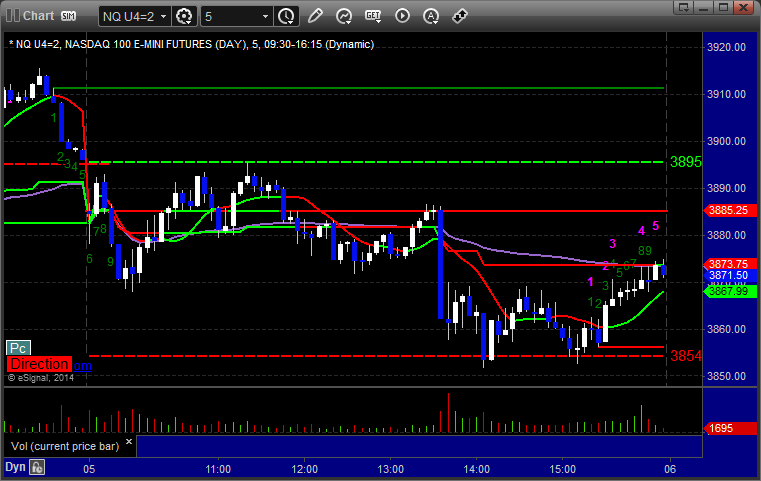Click the Vol (current price bar) label
Image resolution: width=761 pixels, height=481 pixels.
pyautogui.click(x=65, y=446)
